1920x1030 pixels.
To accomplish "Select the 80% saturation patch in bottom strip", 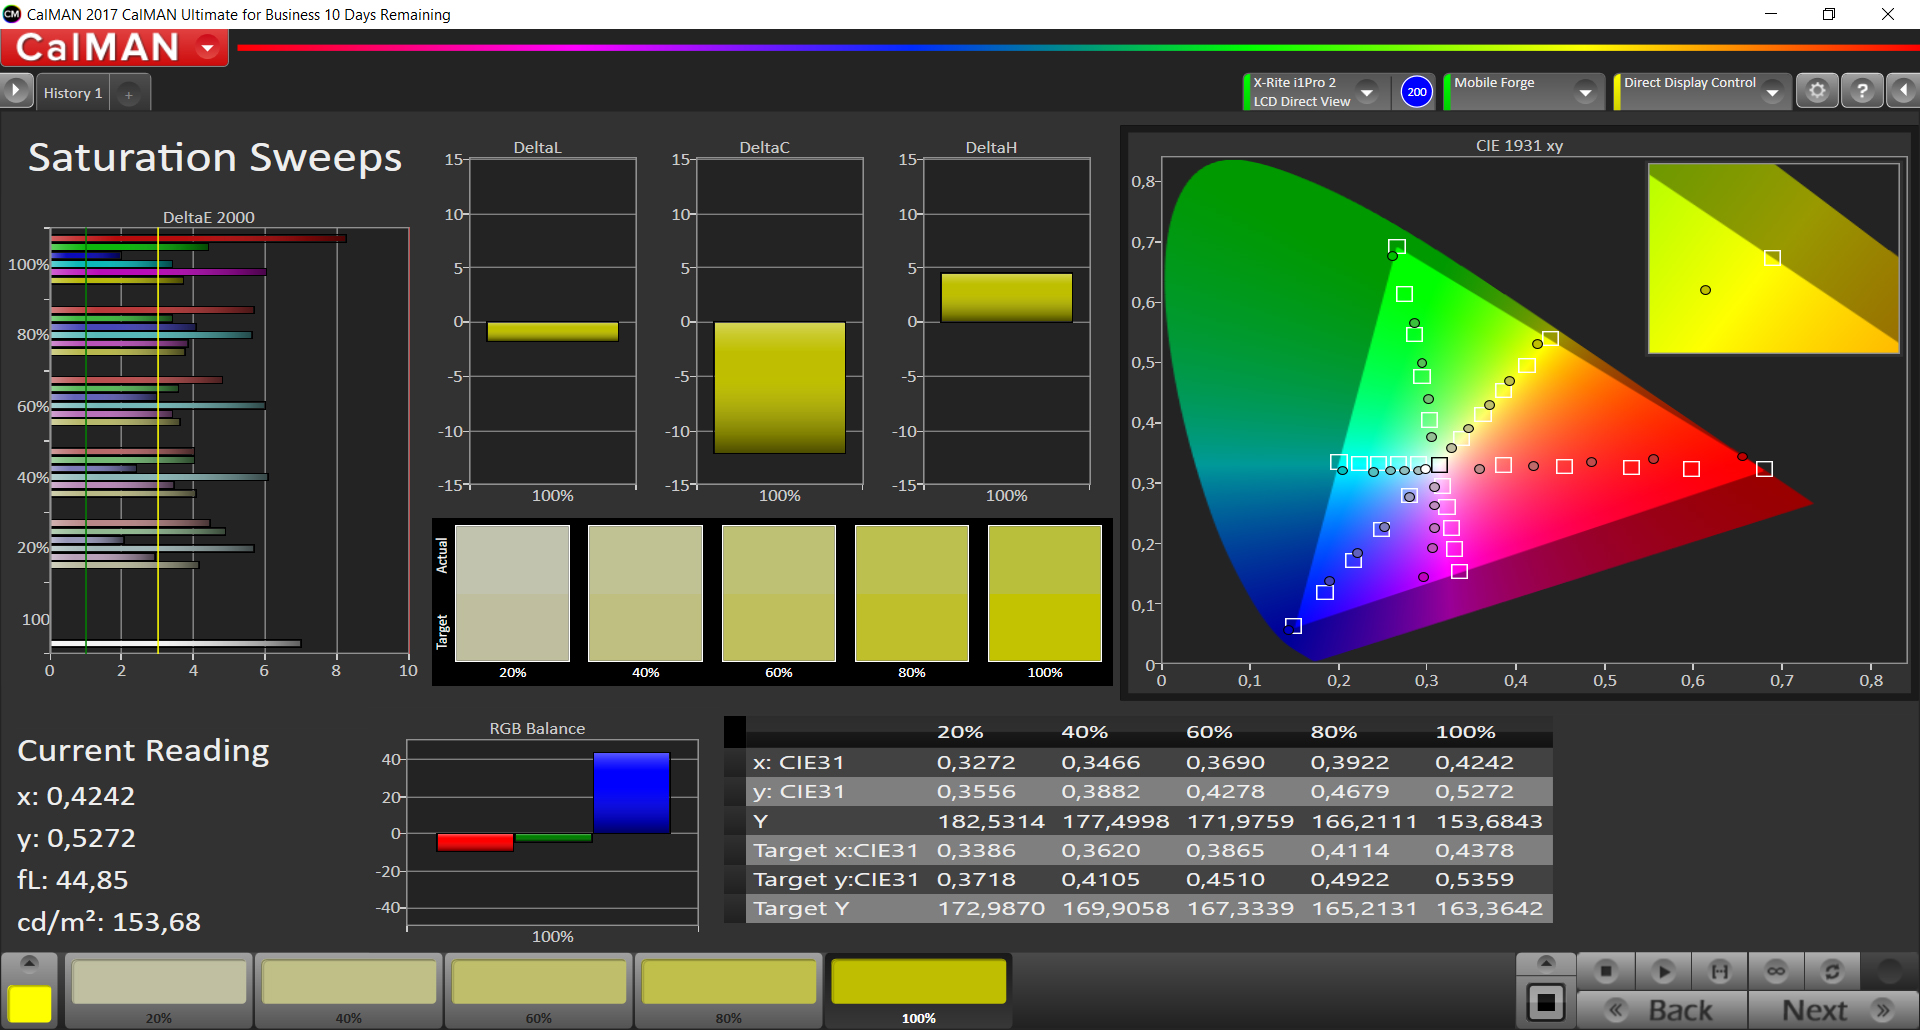I will [729, 990].
